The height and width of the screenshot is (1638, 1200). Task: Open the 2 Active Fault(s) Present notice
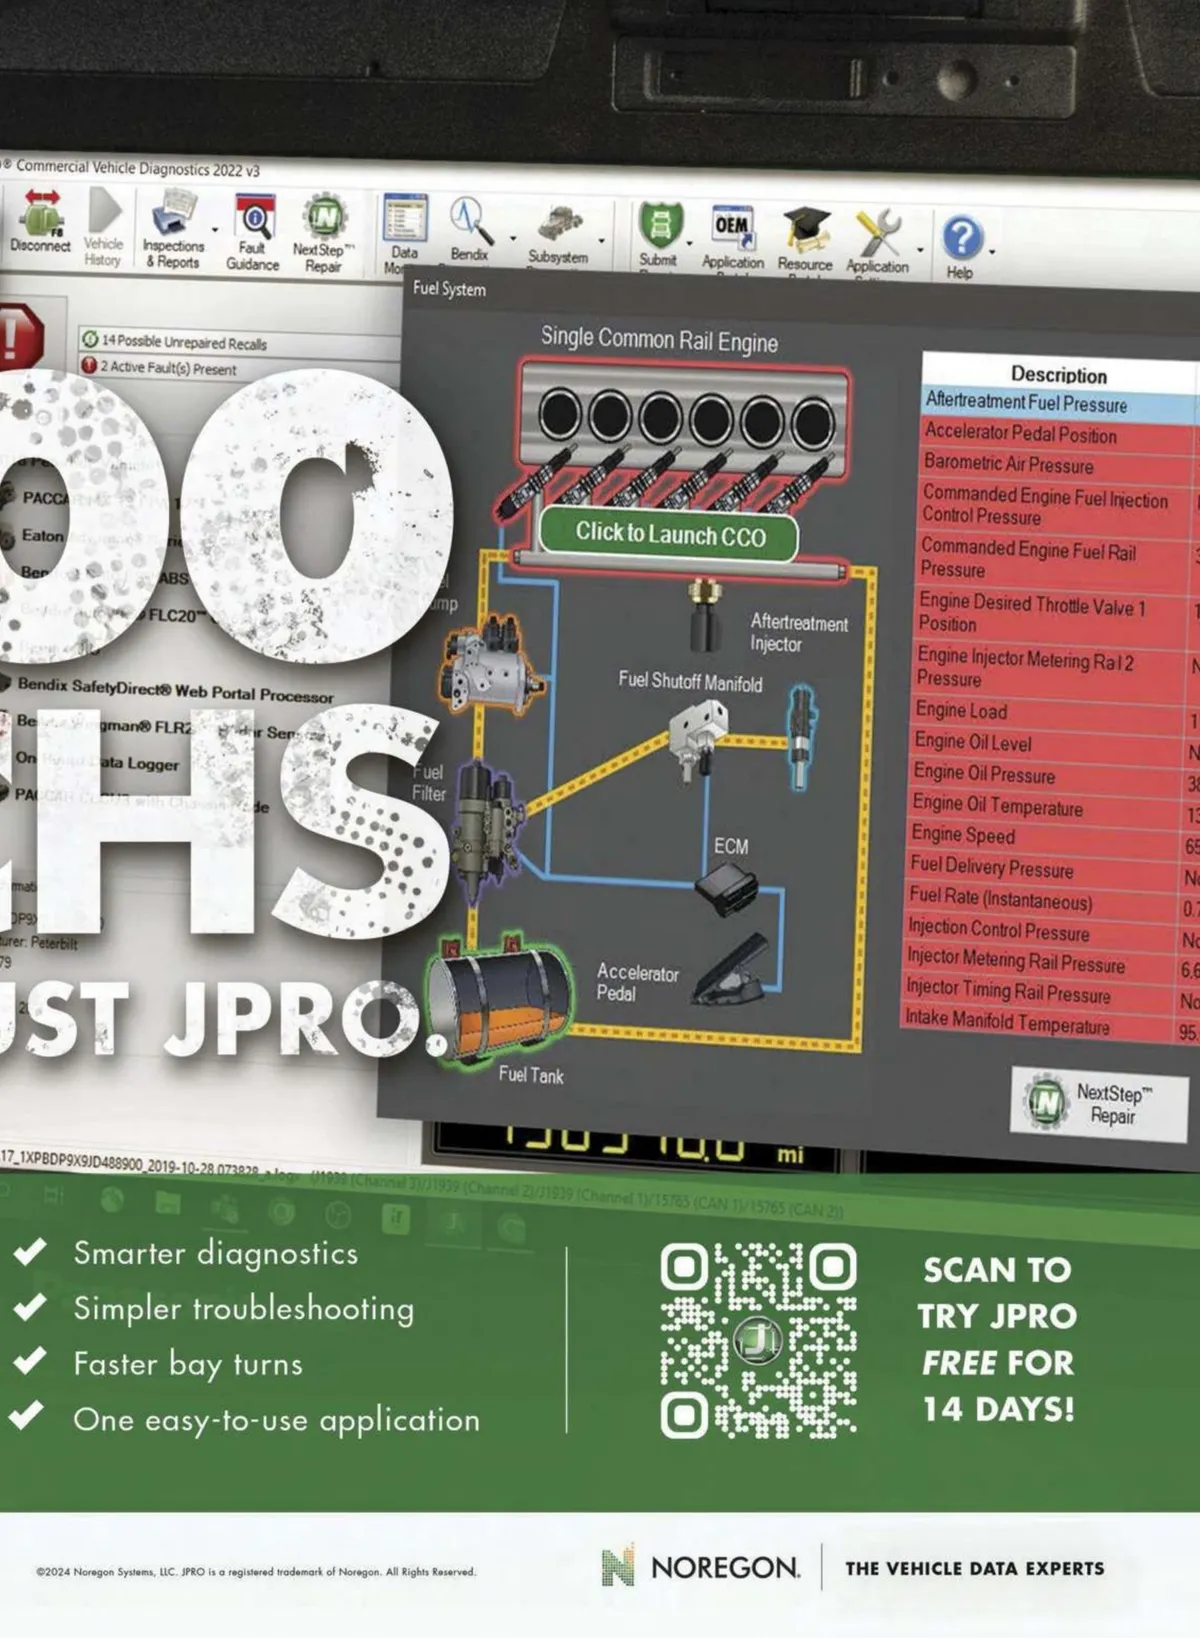point(167,367)
